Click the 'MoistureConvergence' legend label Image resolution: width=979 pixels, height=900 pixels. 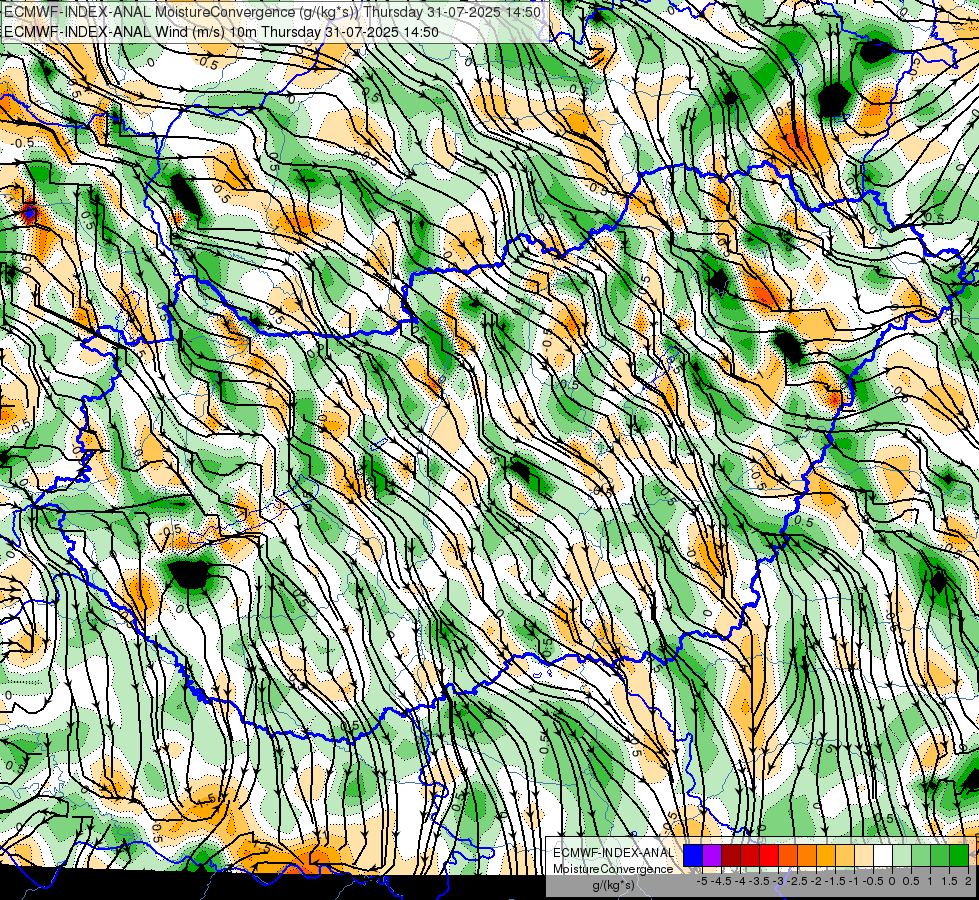613,869
